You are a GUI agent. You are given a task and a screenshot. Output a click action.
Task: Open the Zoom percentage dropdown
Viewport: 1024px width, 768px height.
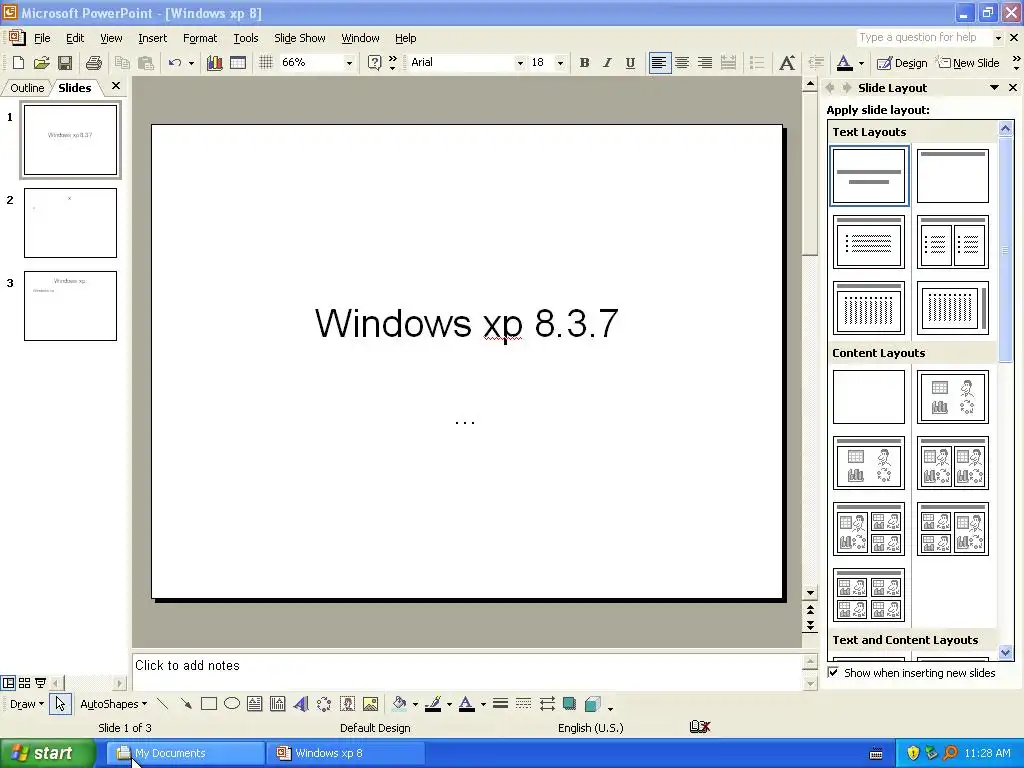[x=349, y=63]
